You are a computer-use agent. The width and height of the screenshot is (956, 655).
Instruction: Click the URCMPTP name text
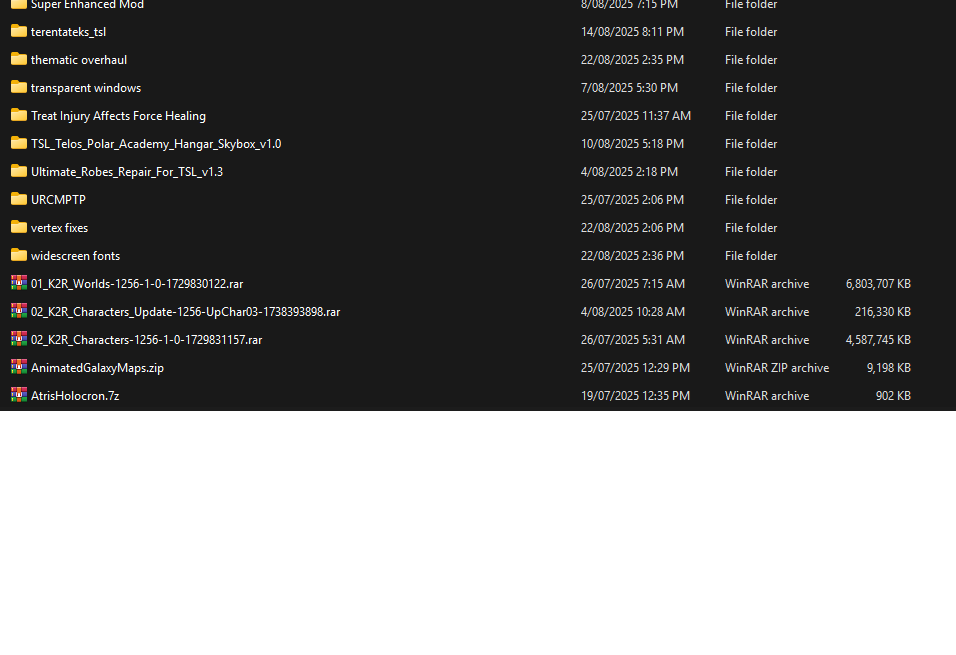[x=58, y=200]
